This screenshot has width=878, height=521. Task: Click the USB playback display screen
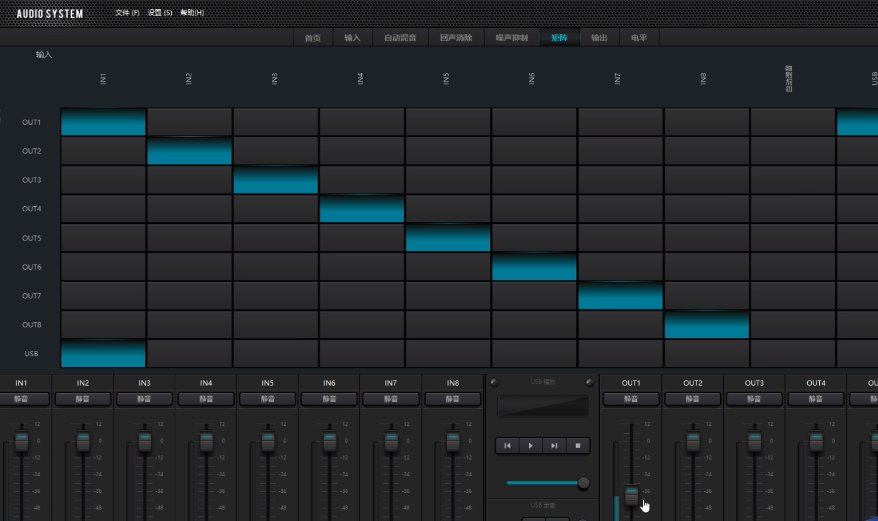[543, 406]
